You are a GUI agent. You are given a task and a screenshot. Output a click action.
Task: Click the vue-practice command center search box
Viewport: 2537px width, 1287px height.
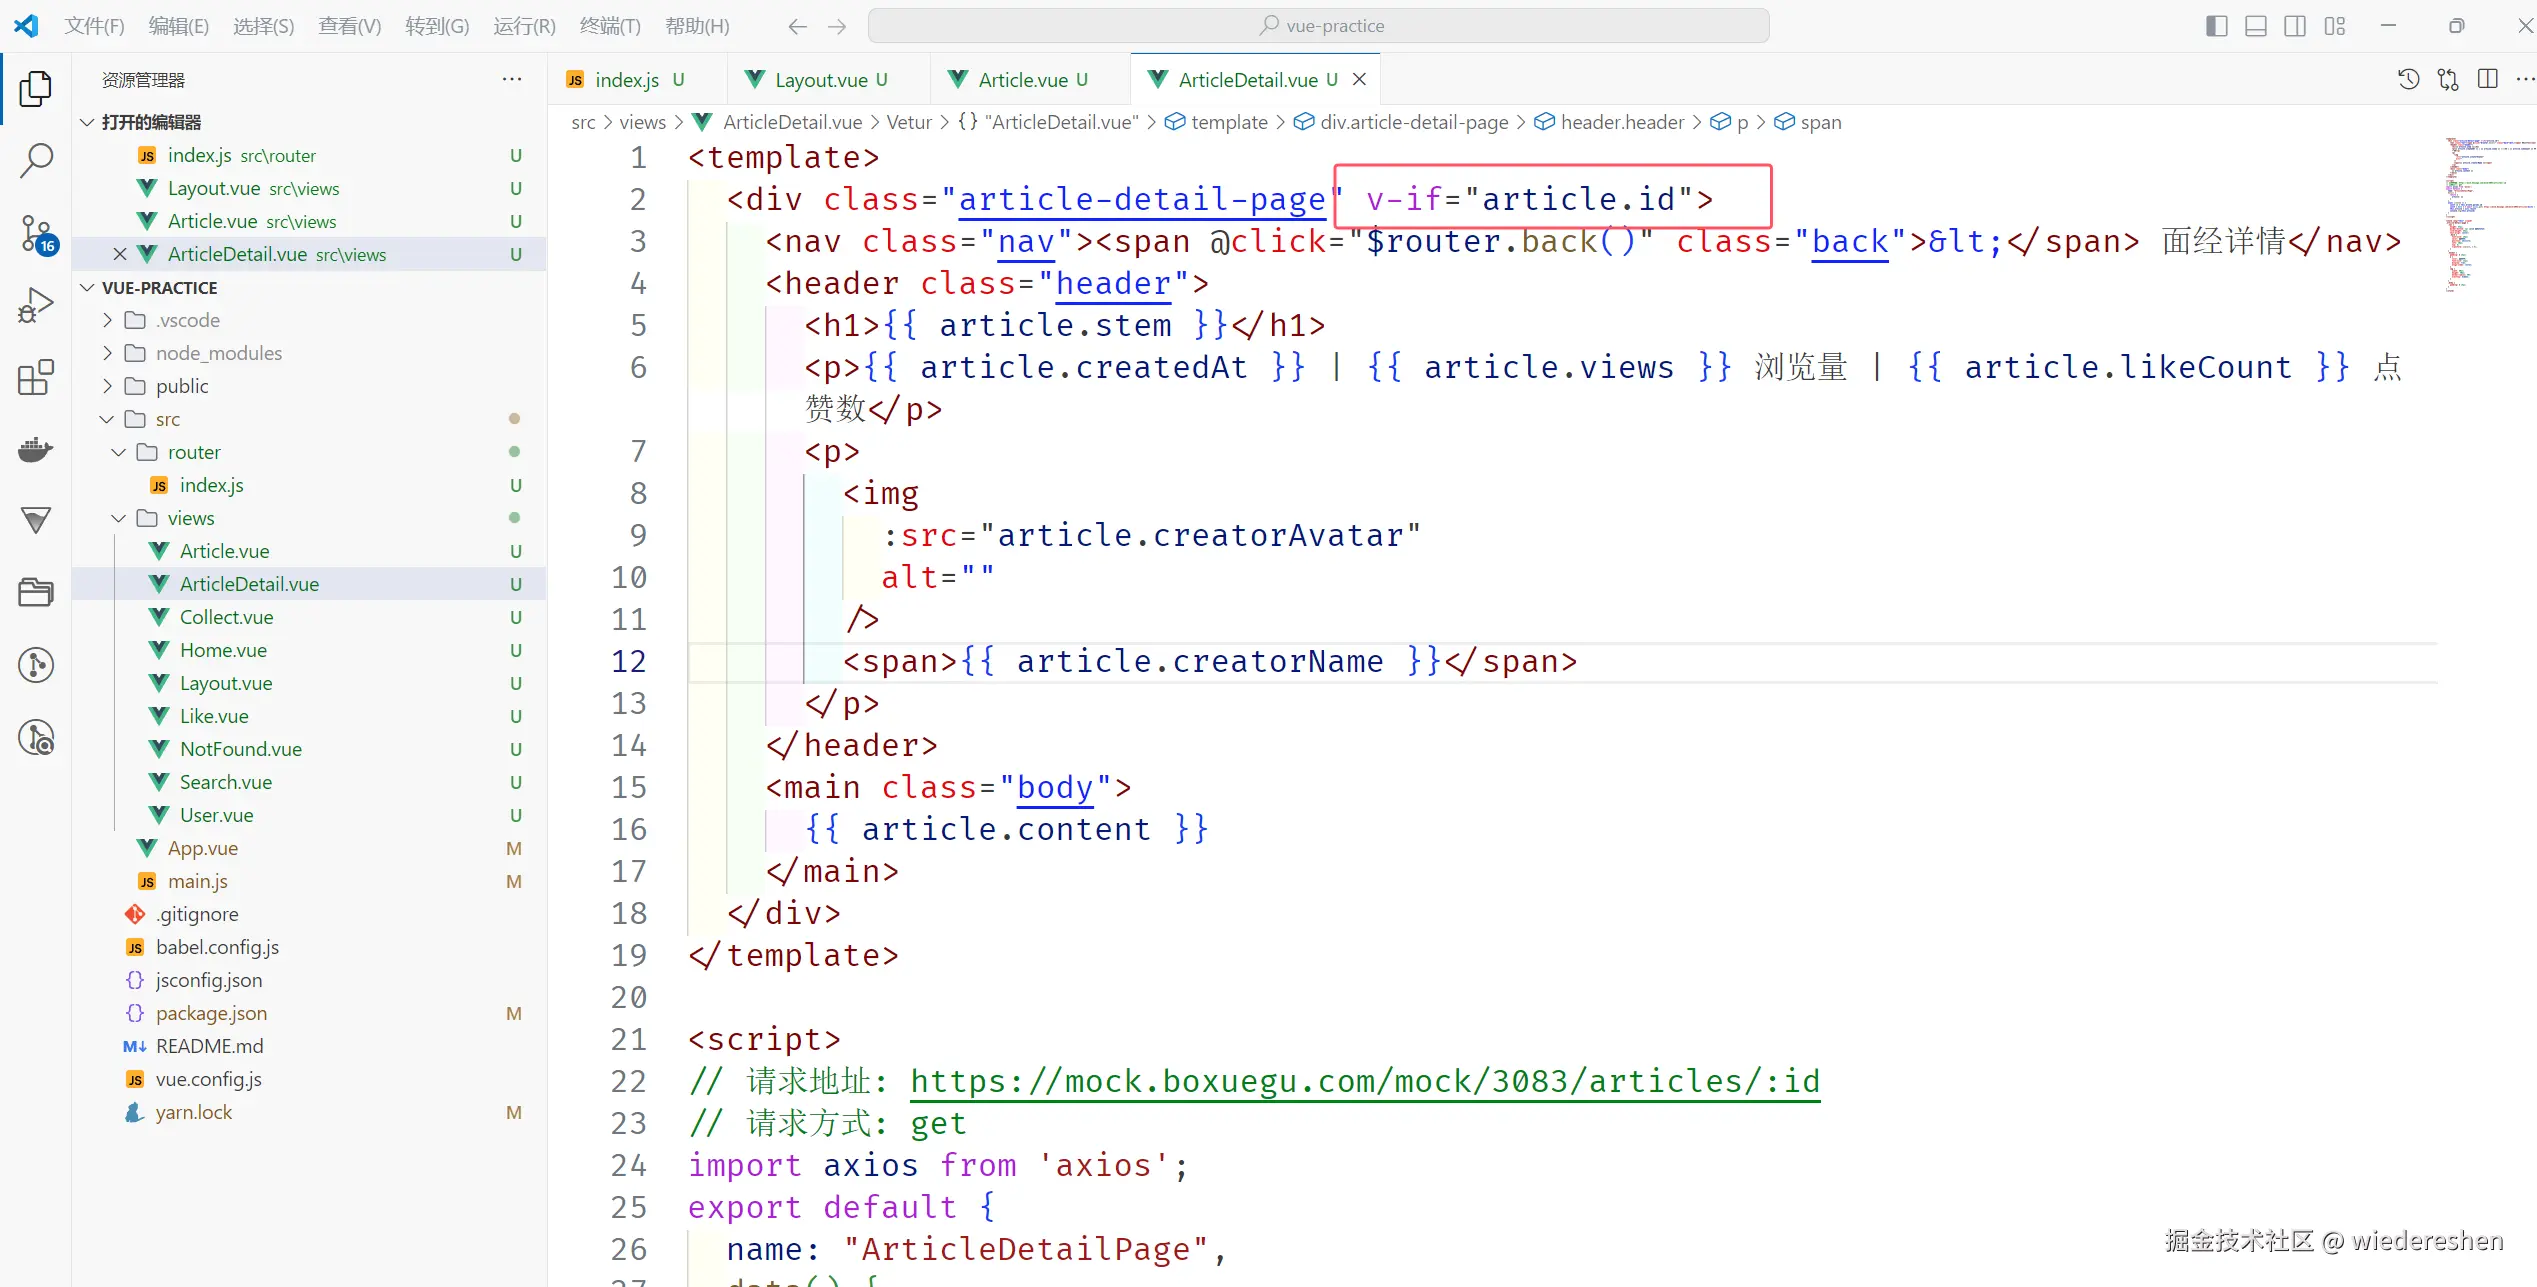[x=1318, y=26]
